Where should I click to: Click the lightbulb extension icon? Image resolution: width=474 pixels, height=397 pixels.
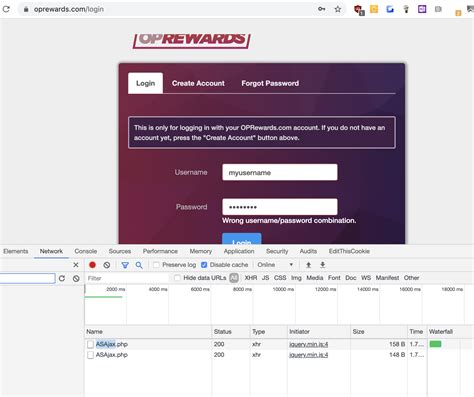click(x=406, y=9)
